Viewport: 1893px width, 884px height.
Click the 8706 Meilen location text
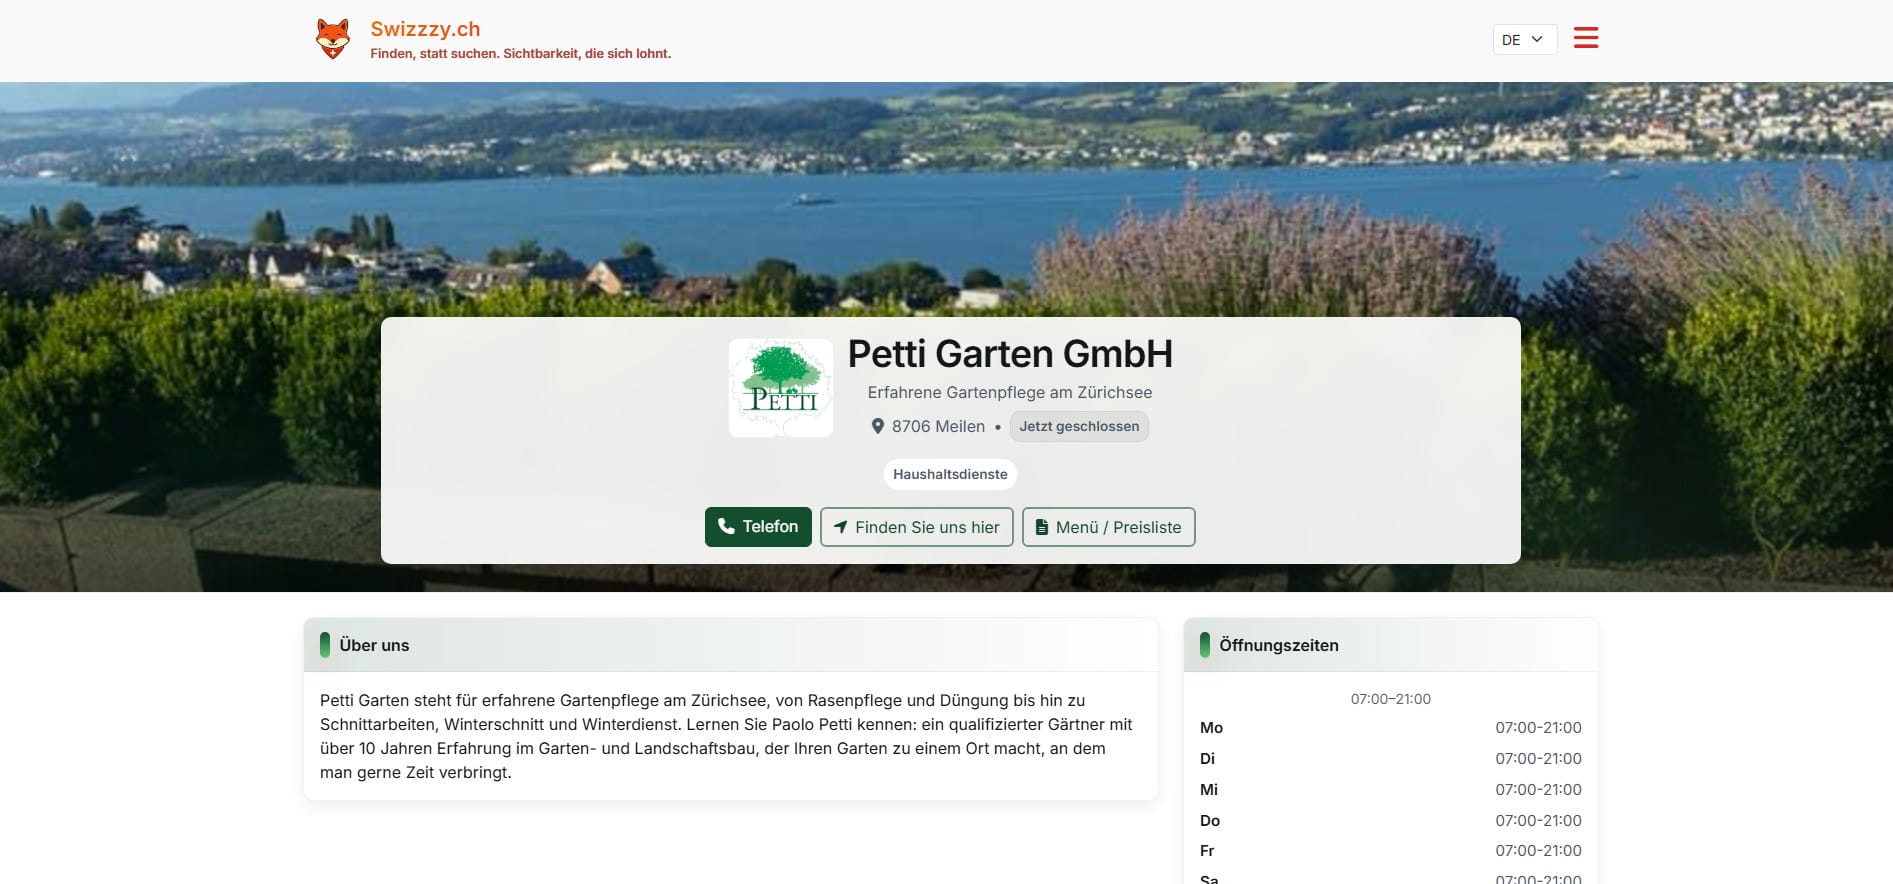coord(937,426)
